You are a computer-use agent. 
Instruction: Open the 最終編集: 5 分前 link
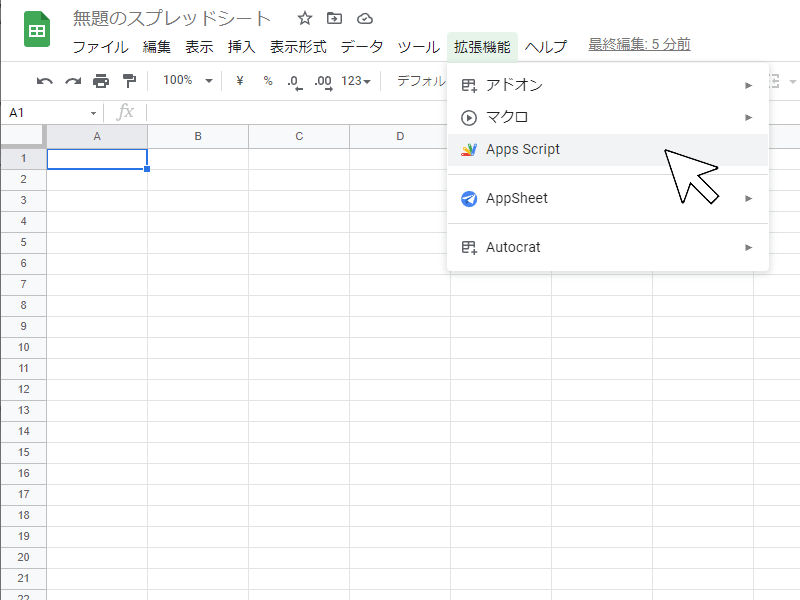[639, 44]
